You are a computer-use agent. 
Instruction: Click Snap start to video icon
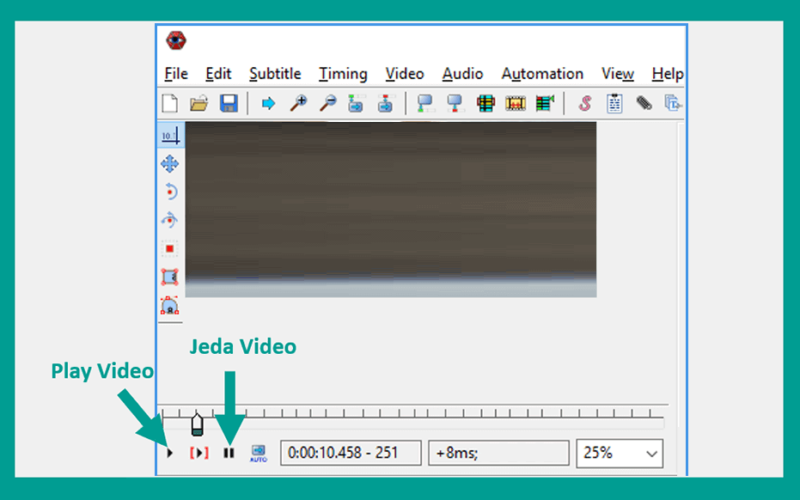point(425,104)
